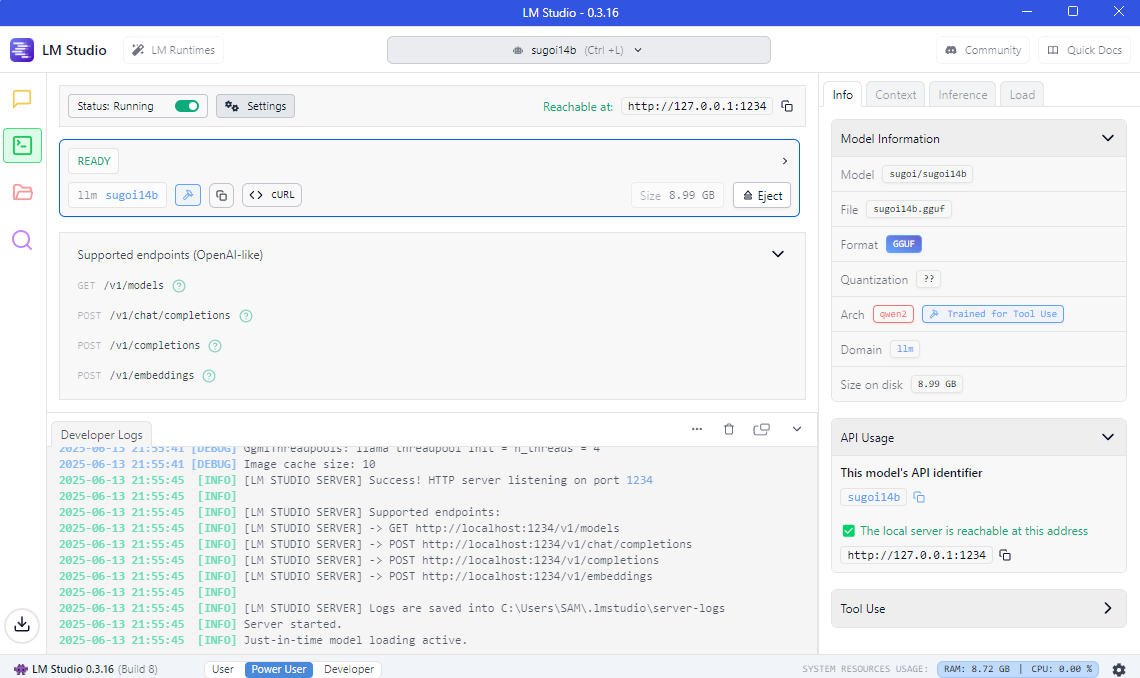Clear Developer Logs with trash icon
This screenshot has width=1140, height=678.
tap(728, 429)
